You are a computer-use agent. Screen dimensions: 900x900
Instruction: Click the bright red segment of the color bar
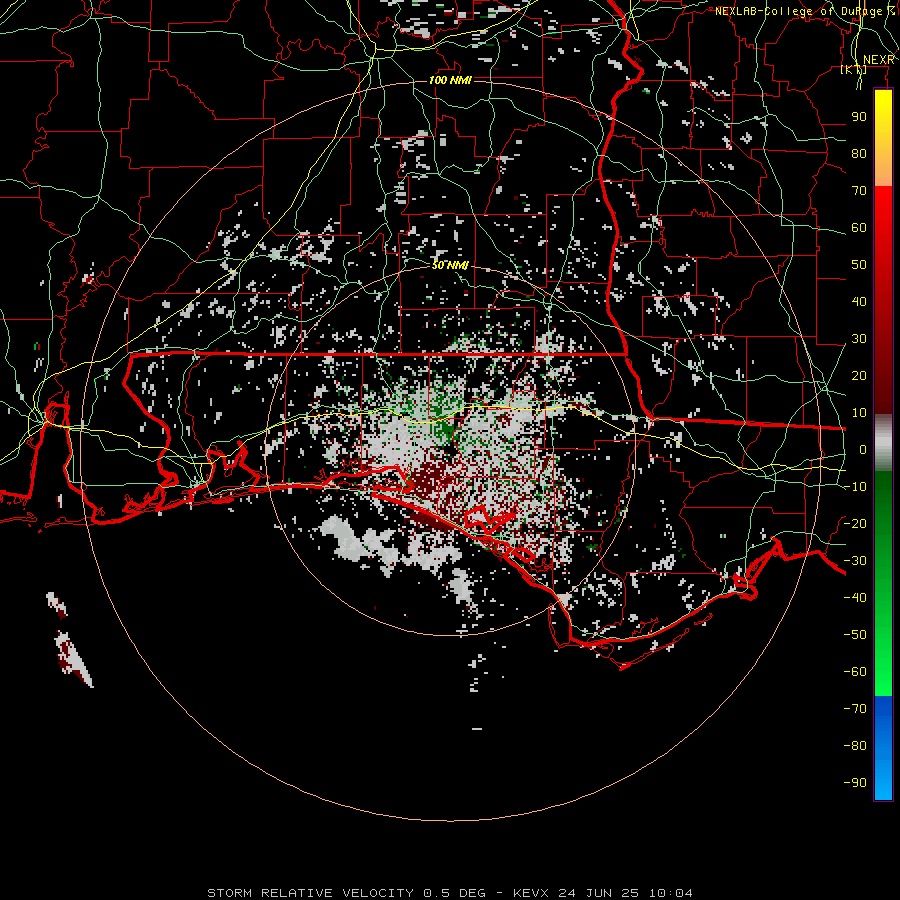point(883,300)
